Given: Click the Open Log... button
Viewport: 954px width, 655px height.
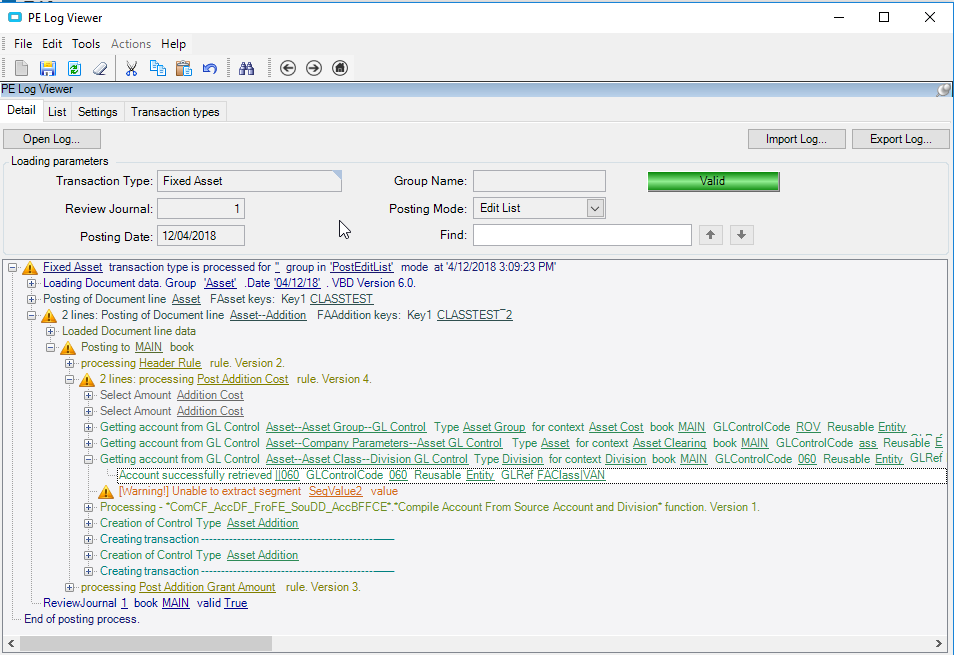Looking at the screenshot, I should [52, 139].
